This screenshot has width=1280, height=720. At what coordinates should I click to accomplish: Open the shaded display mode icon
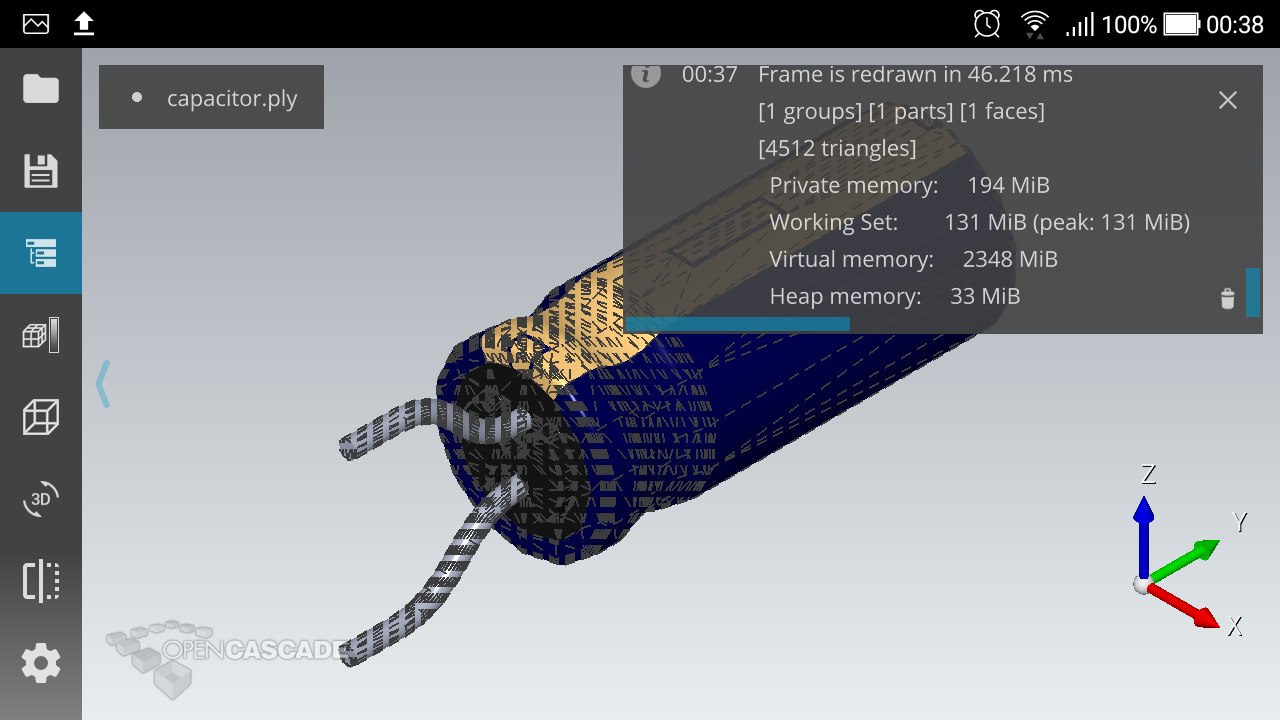[x=41, y=335]
